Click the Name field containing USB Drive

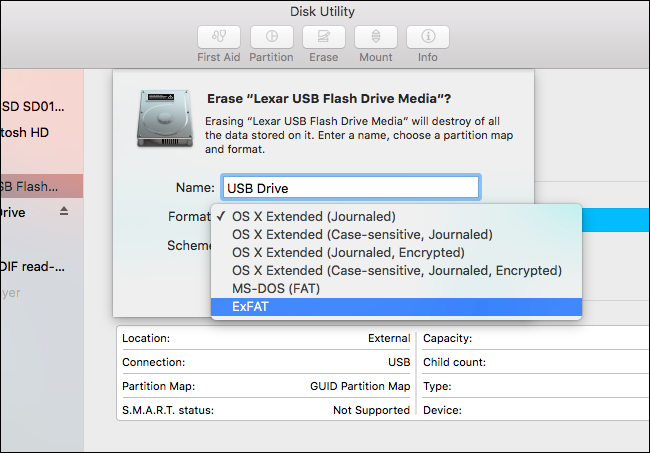point(350,187)
